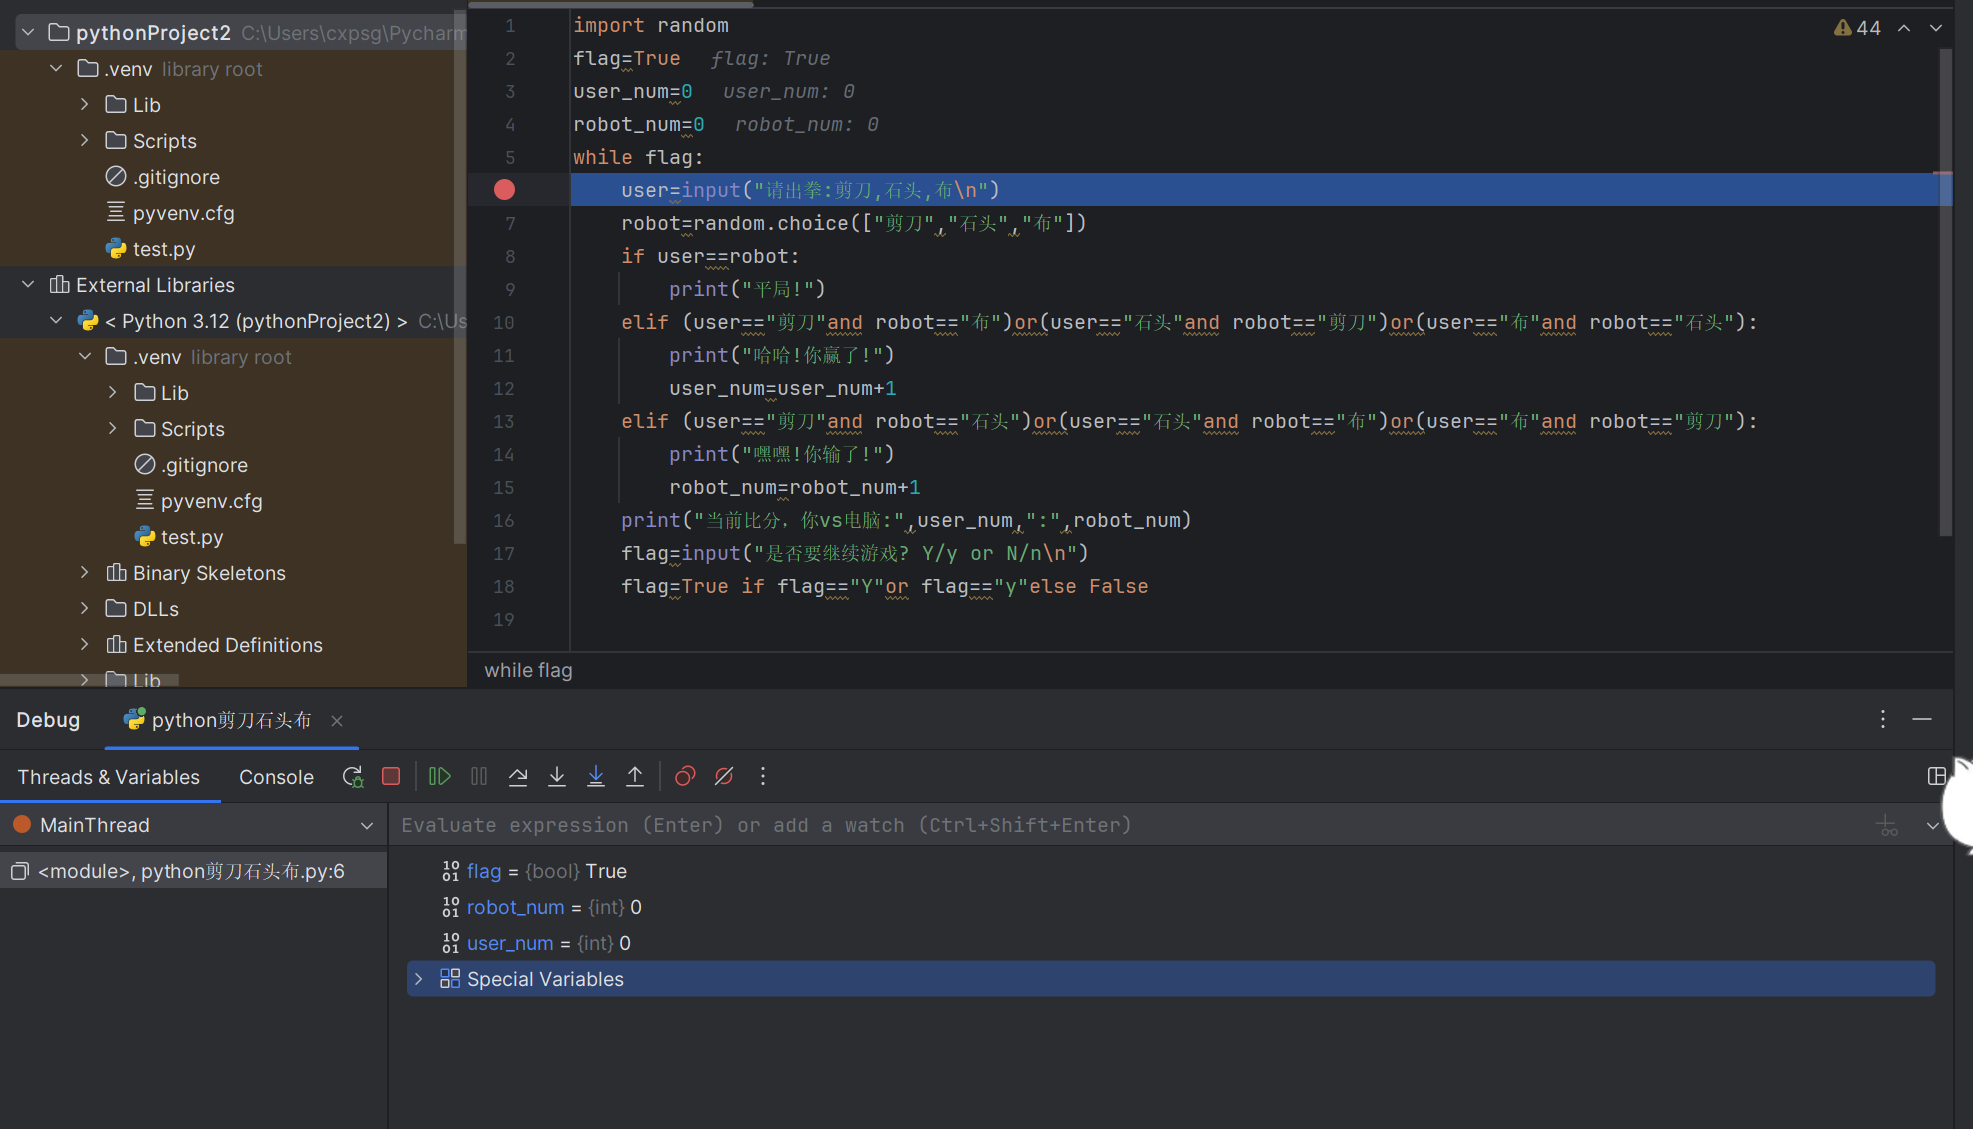This screenshot has width=1973, height=1129.
Task: Click Step Into My Code icon
Action: coord(596,777)
